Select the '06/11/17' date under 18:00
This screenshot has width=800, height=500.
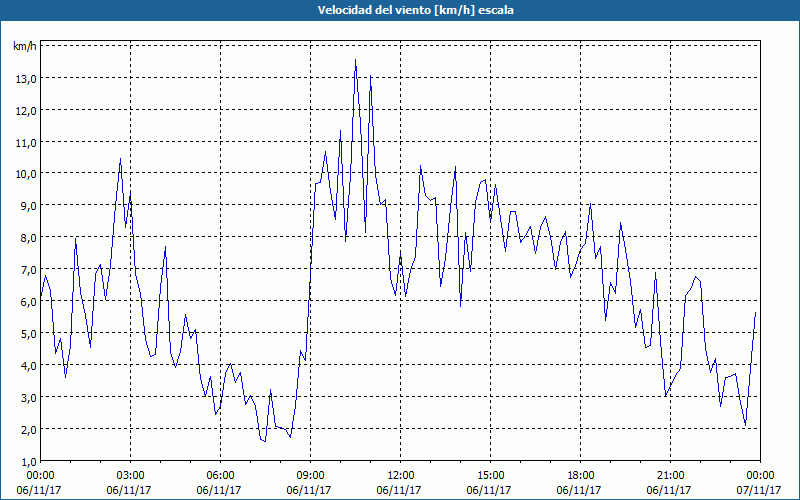[579, 490]
